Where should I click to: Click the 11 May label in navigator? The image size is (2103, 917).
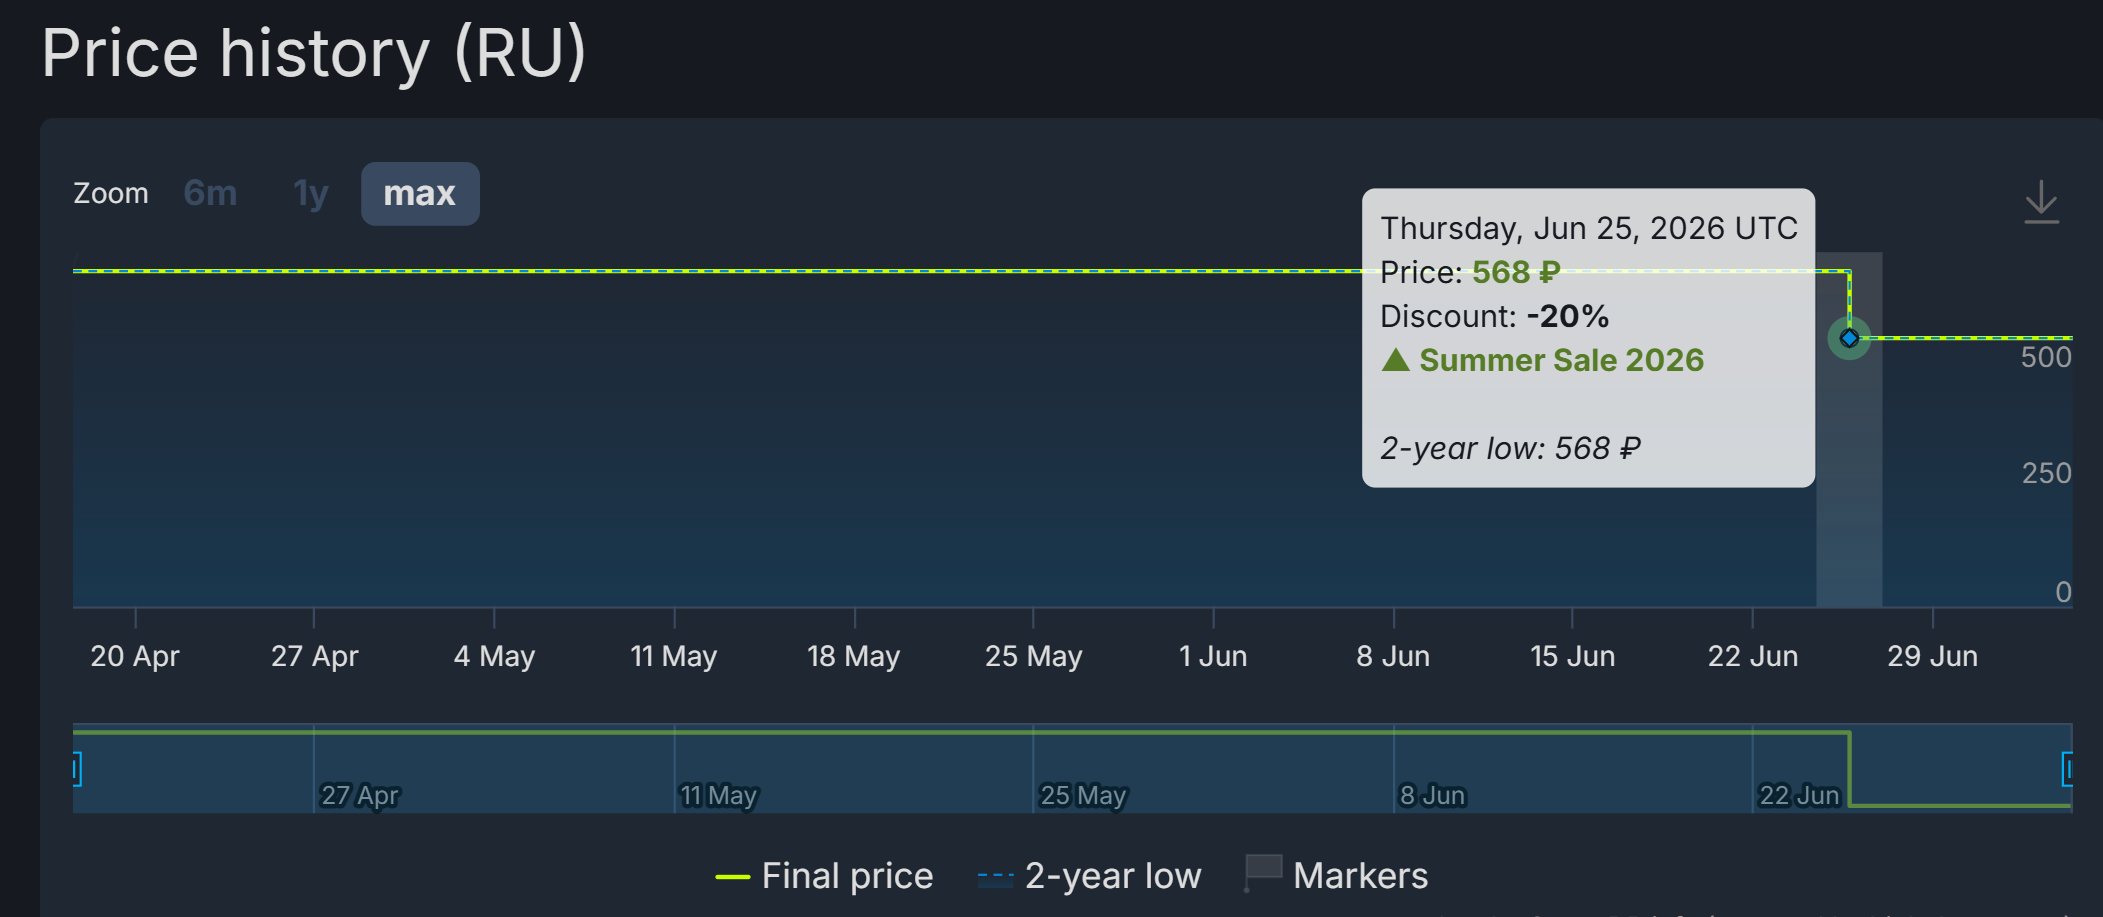coord(718,795)
